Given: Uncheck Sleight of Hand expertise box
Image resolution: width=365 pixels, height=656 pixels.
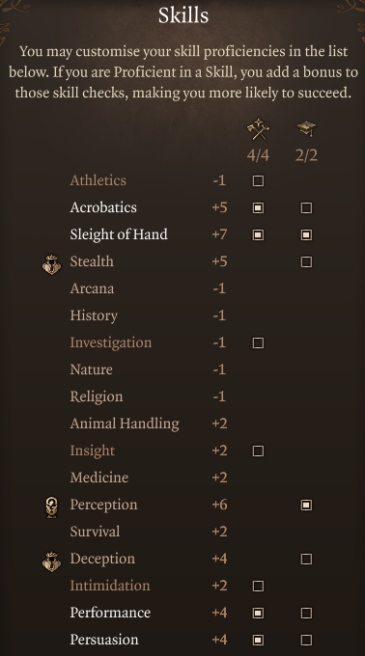Looking at the screenshot, I should pos(306,235).
